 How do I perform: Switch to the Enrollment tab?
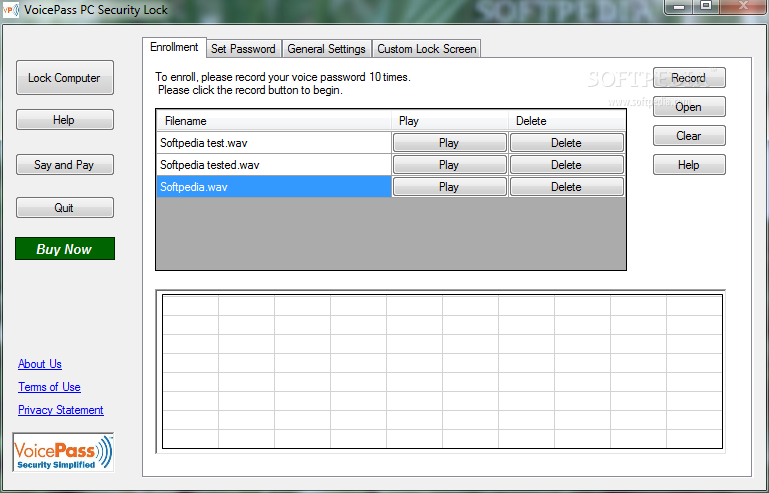pyautogui.click(x=174, y=48)
